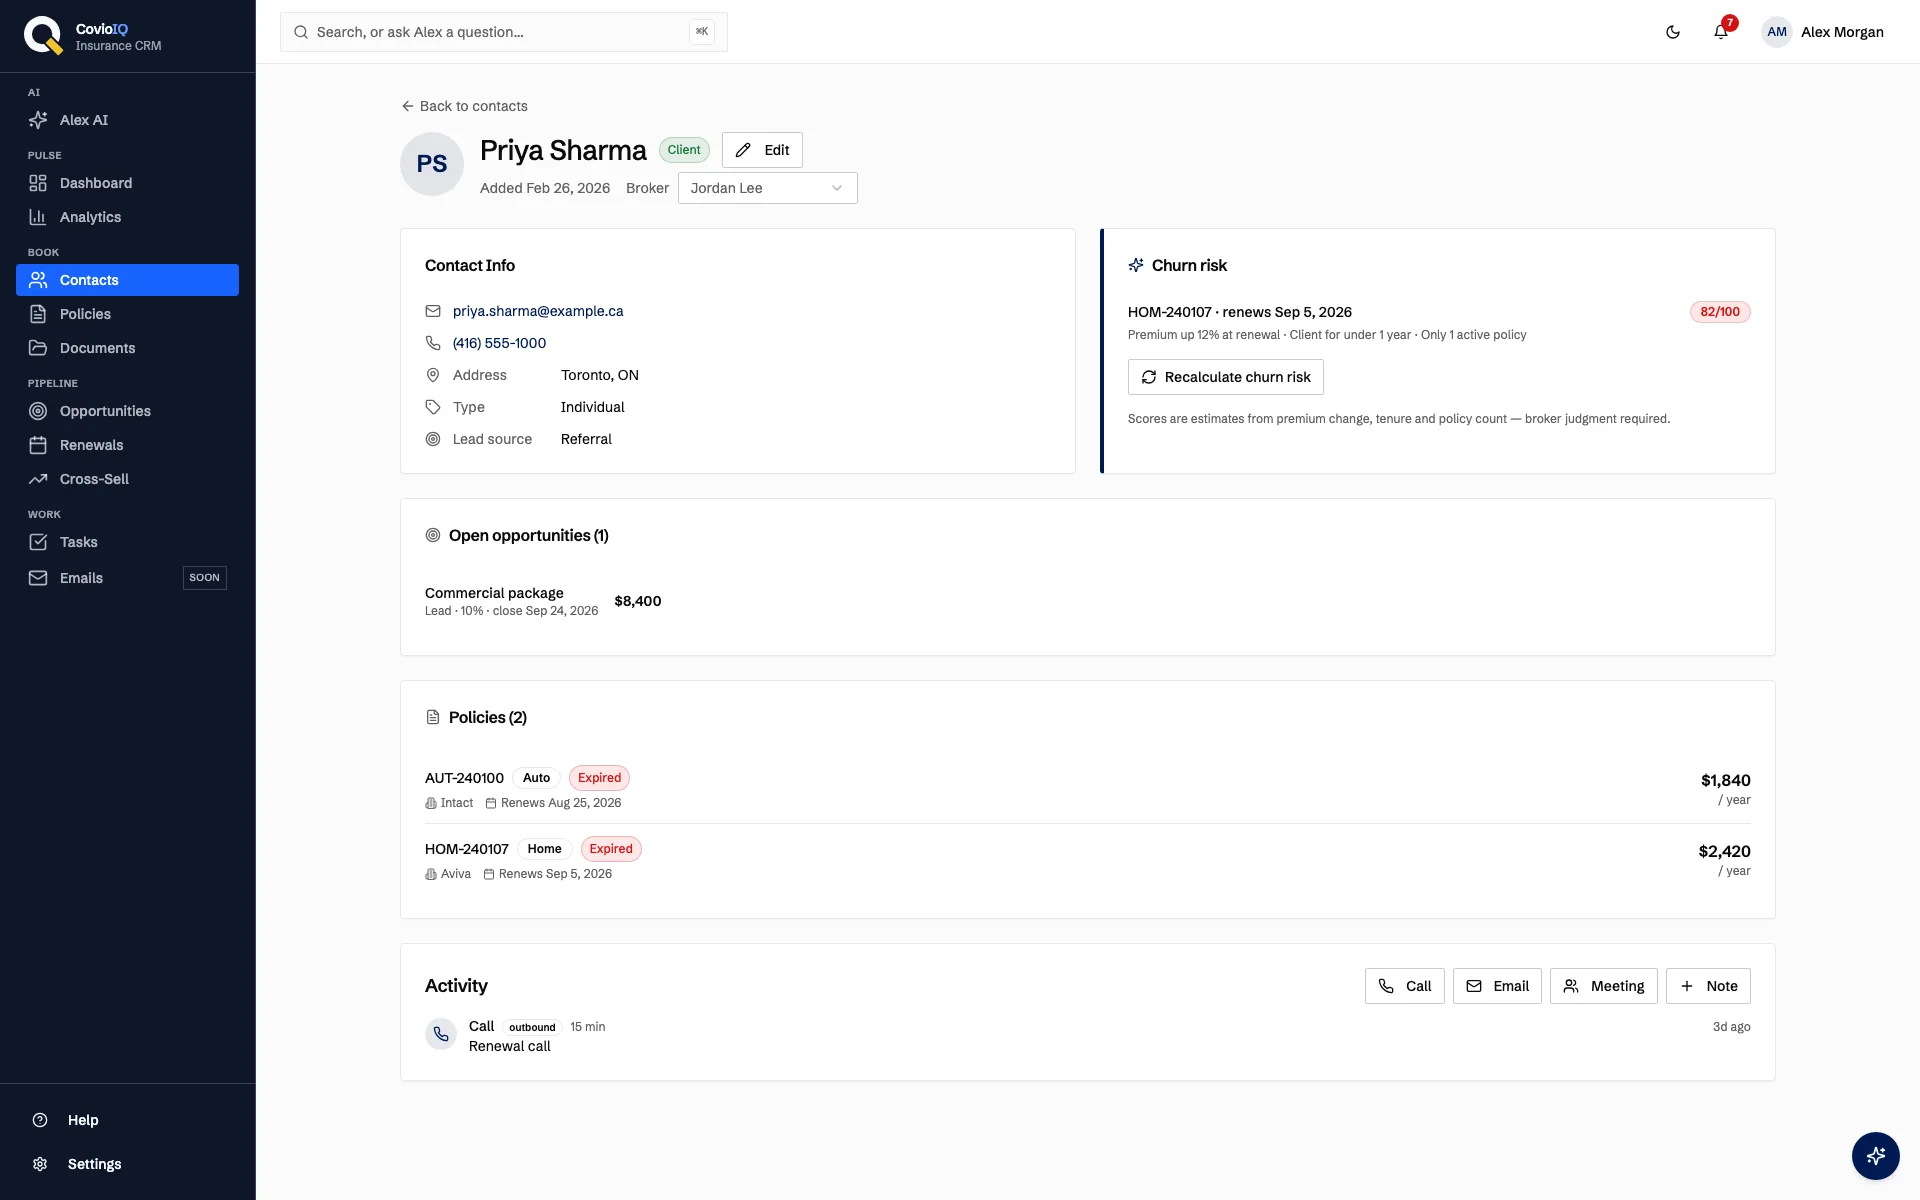The width and height of the screenshot is (1920, 1200).
Task: Recalculate churn risk
Action: tap(1225, 377)
